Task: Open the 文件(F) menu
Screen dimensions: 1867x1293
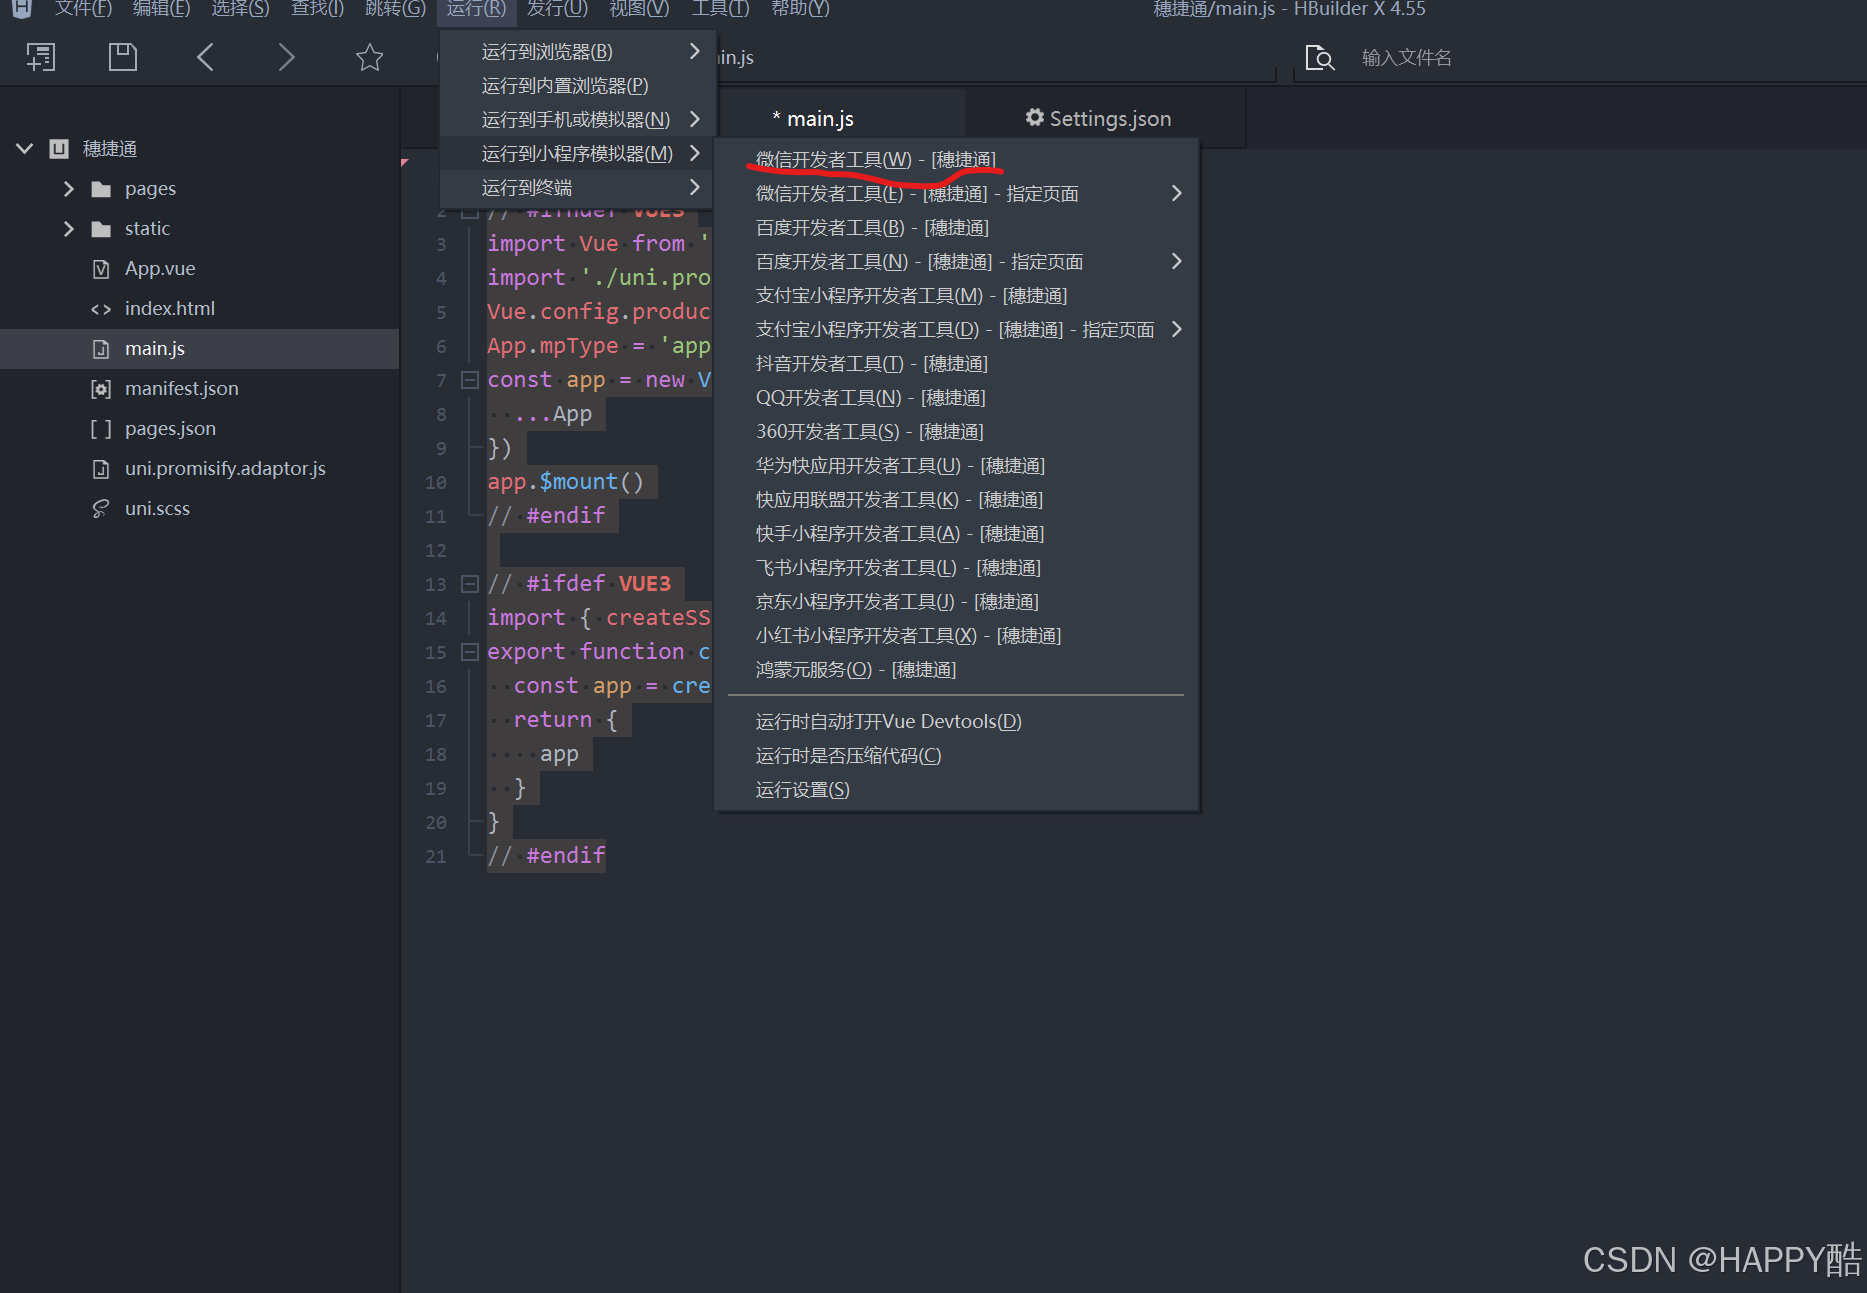Action: [83, 9]
